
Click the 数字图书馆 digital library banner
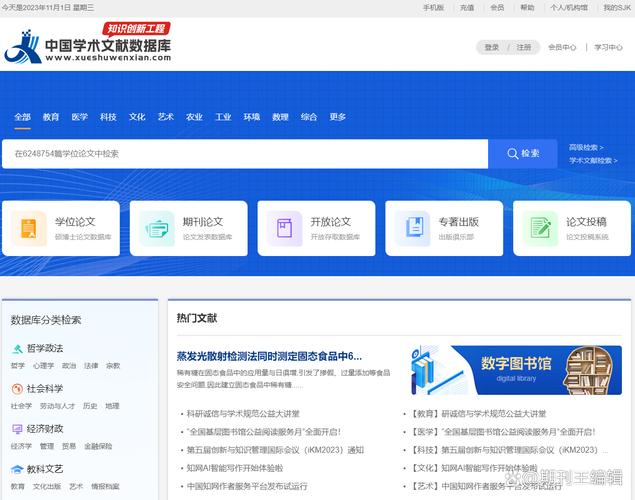pos(516,370)
